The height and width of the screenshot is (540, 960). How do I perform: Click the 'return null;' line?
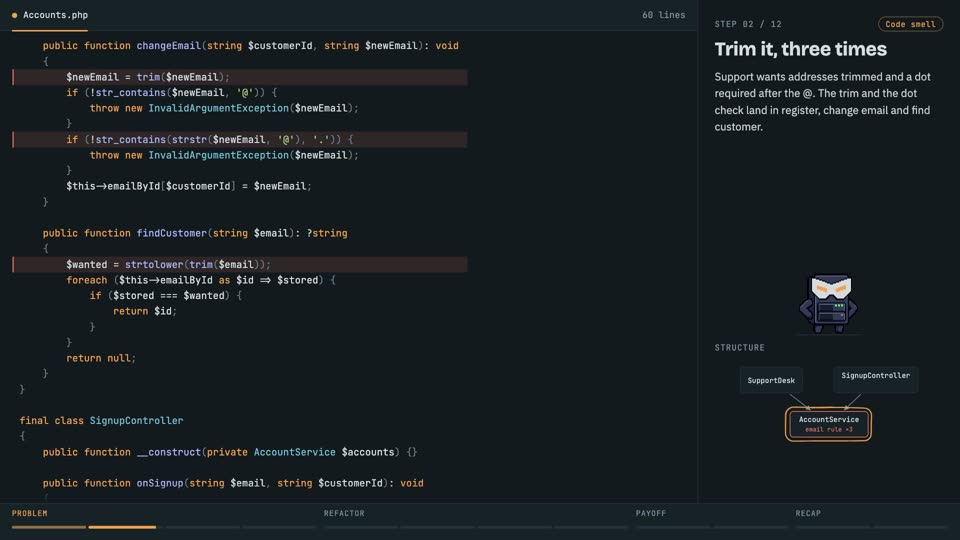pyautogui.click(x=101, y=358)
